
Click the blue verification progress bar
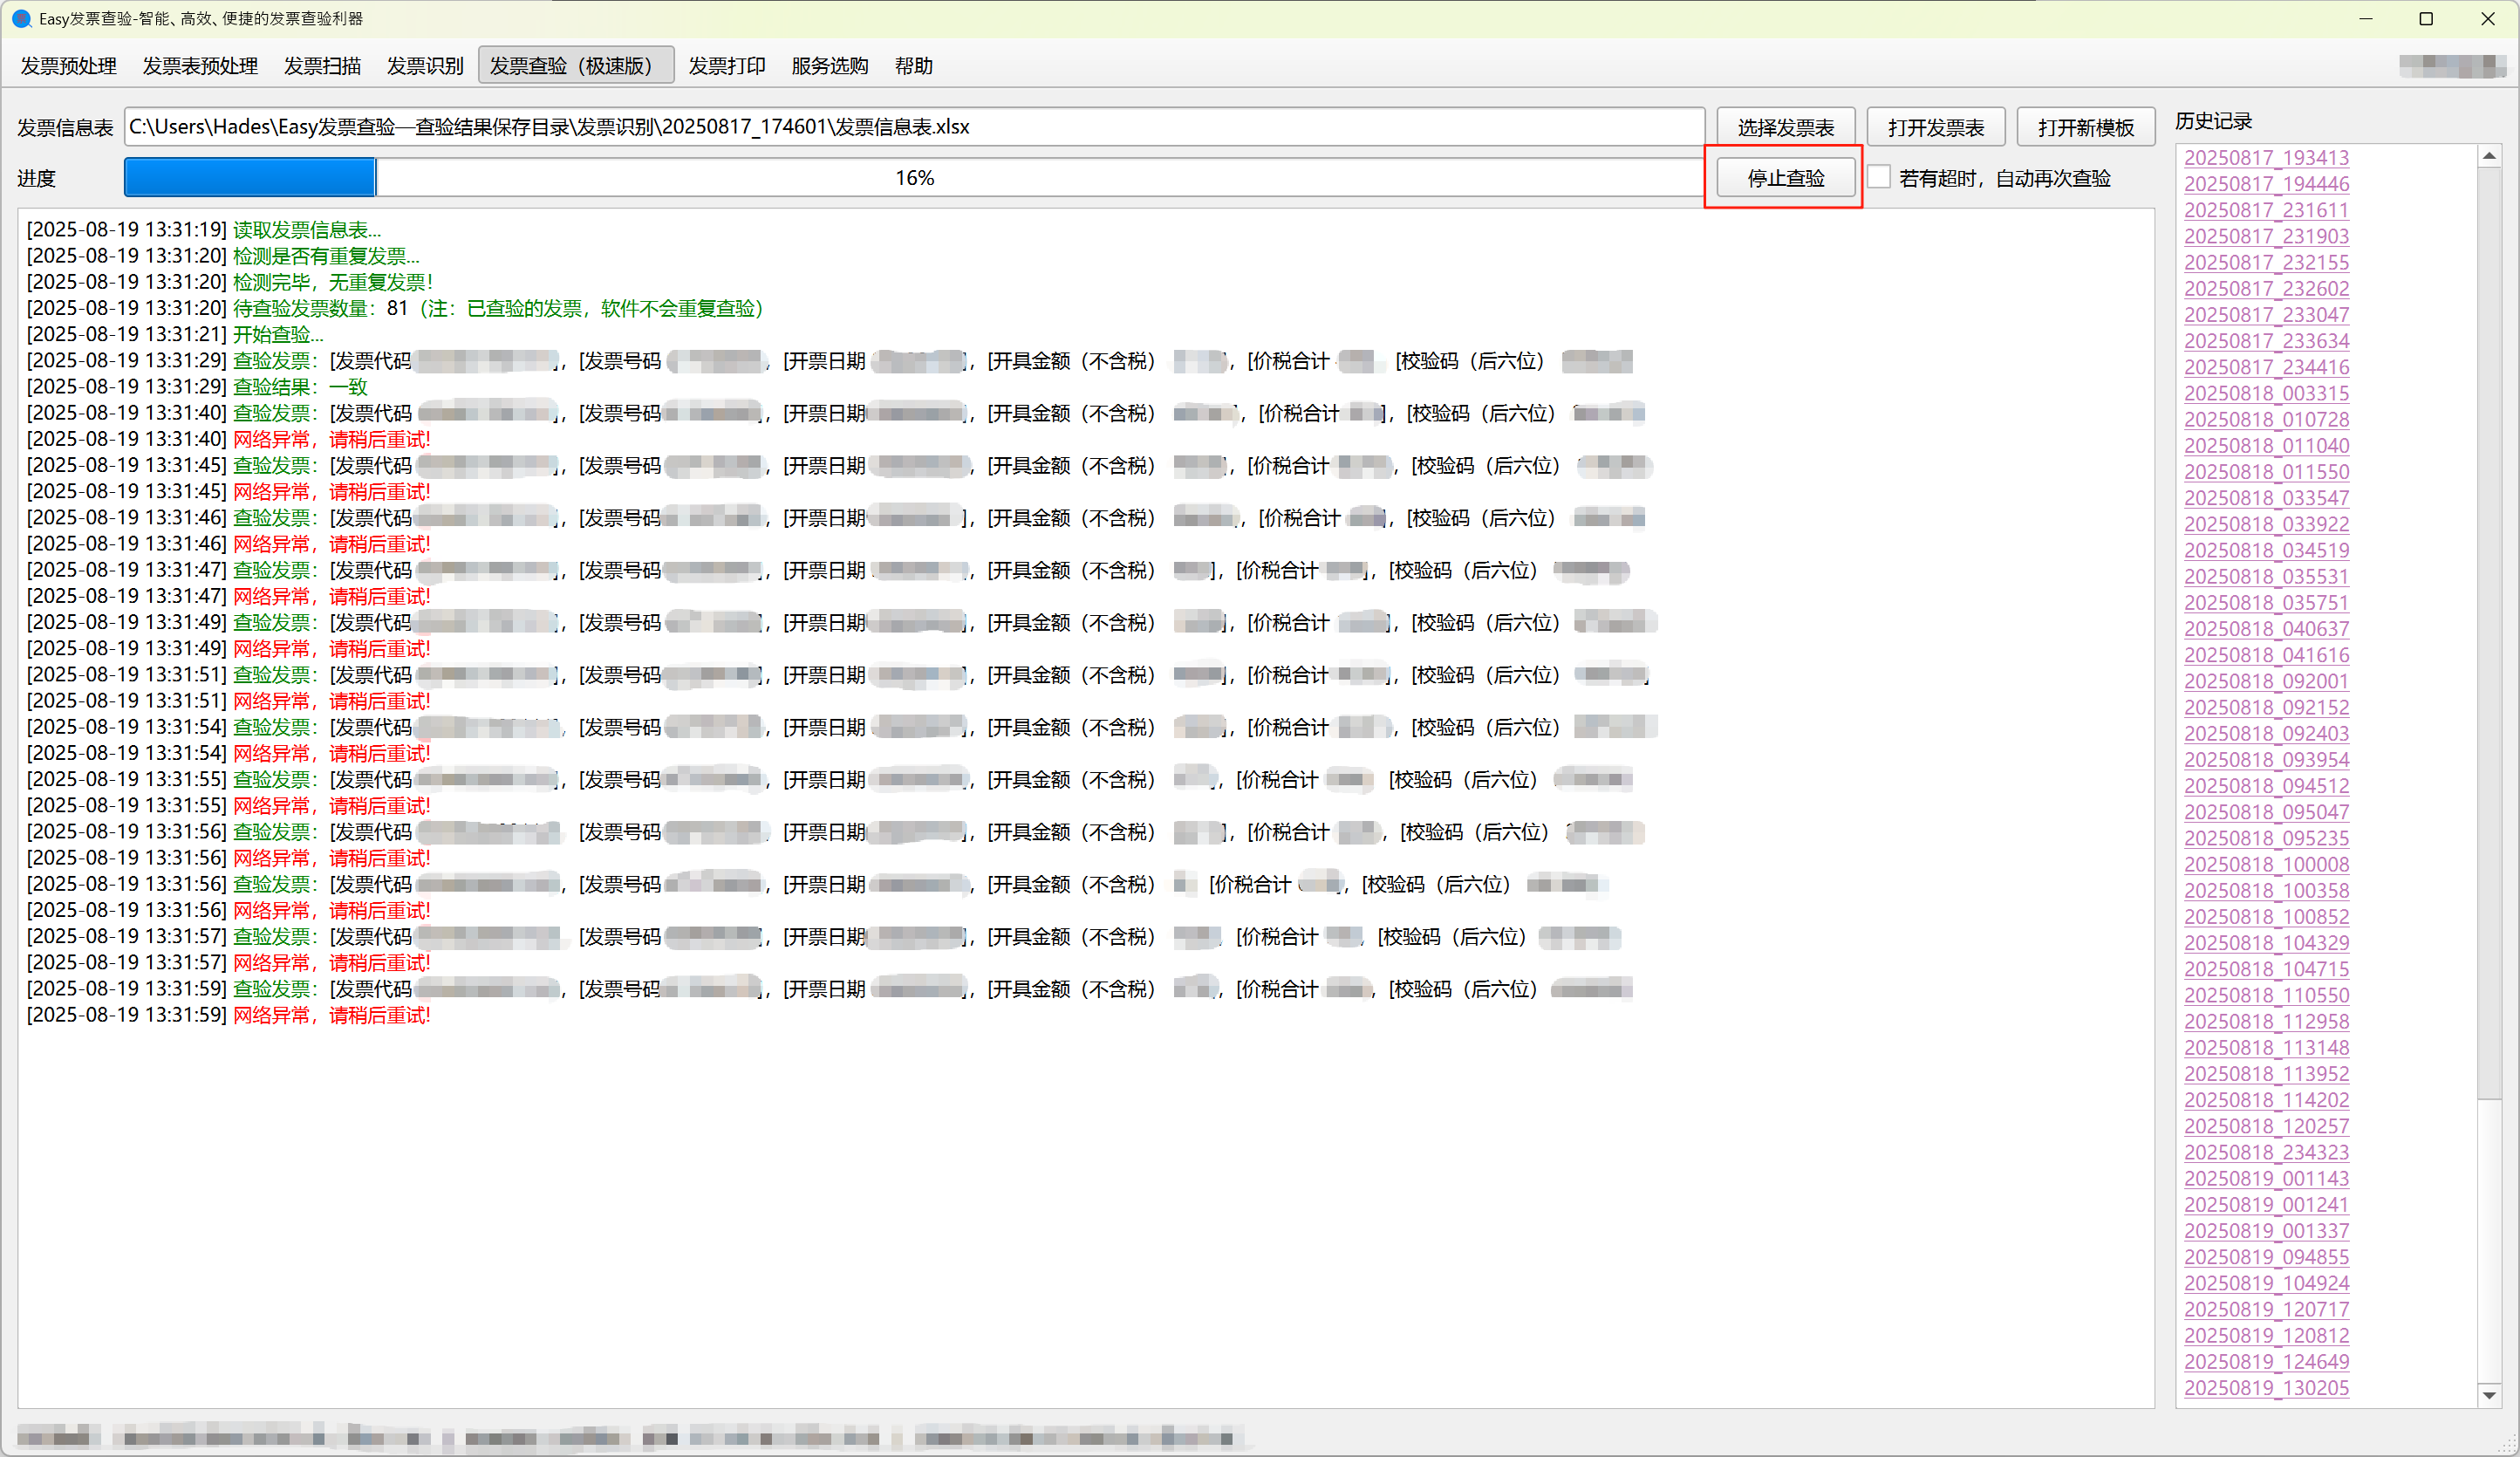(250, 177)
